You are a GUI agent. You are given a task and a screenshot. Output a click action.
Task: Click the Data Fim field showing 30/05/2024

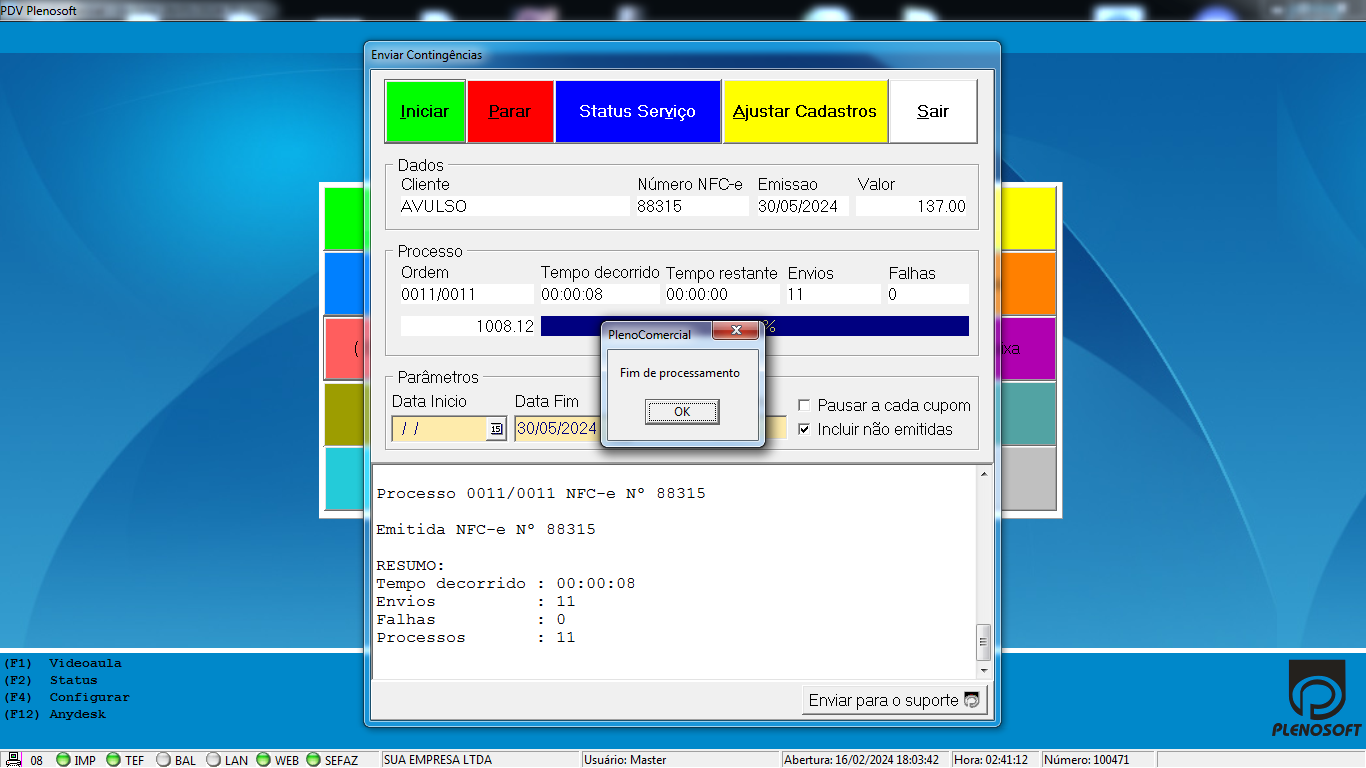(557, 429)
